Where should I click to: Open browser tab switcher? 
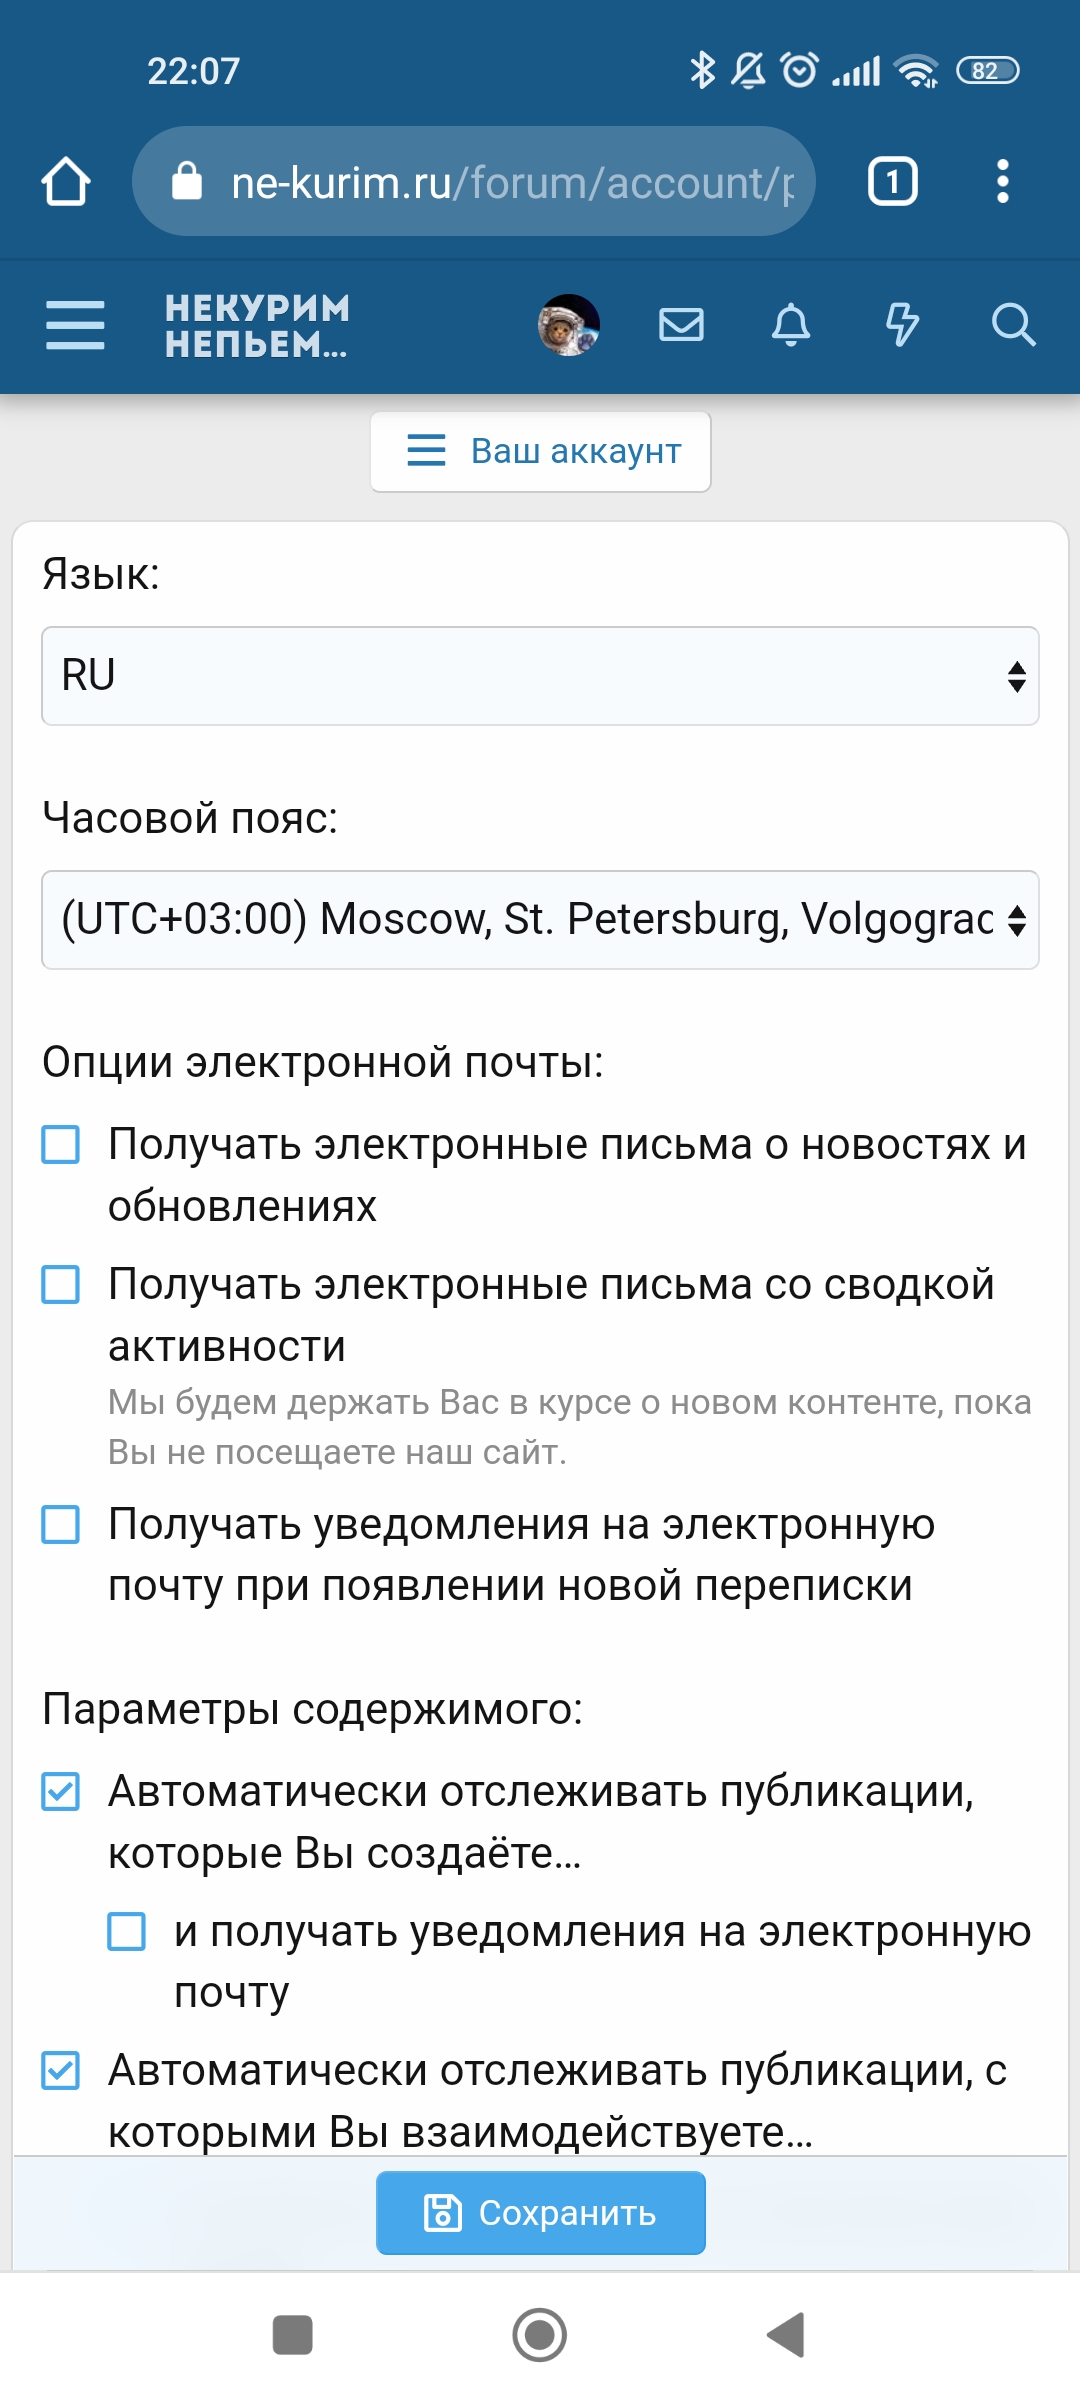[x=892, y=182]
